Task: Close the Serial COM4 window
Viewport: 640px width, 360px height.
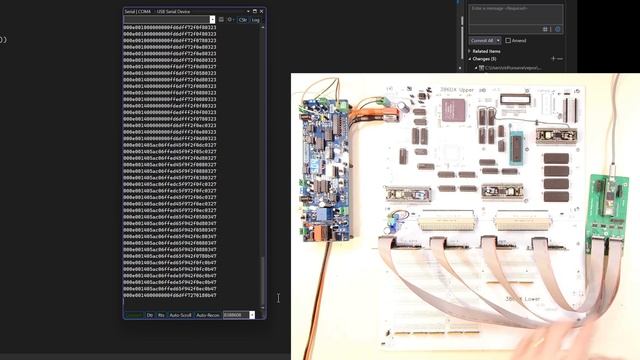Action: 262,11
